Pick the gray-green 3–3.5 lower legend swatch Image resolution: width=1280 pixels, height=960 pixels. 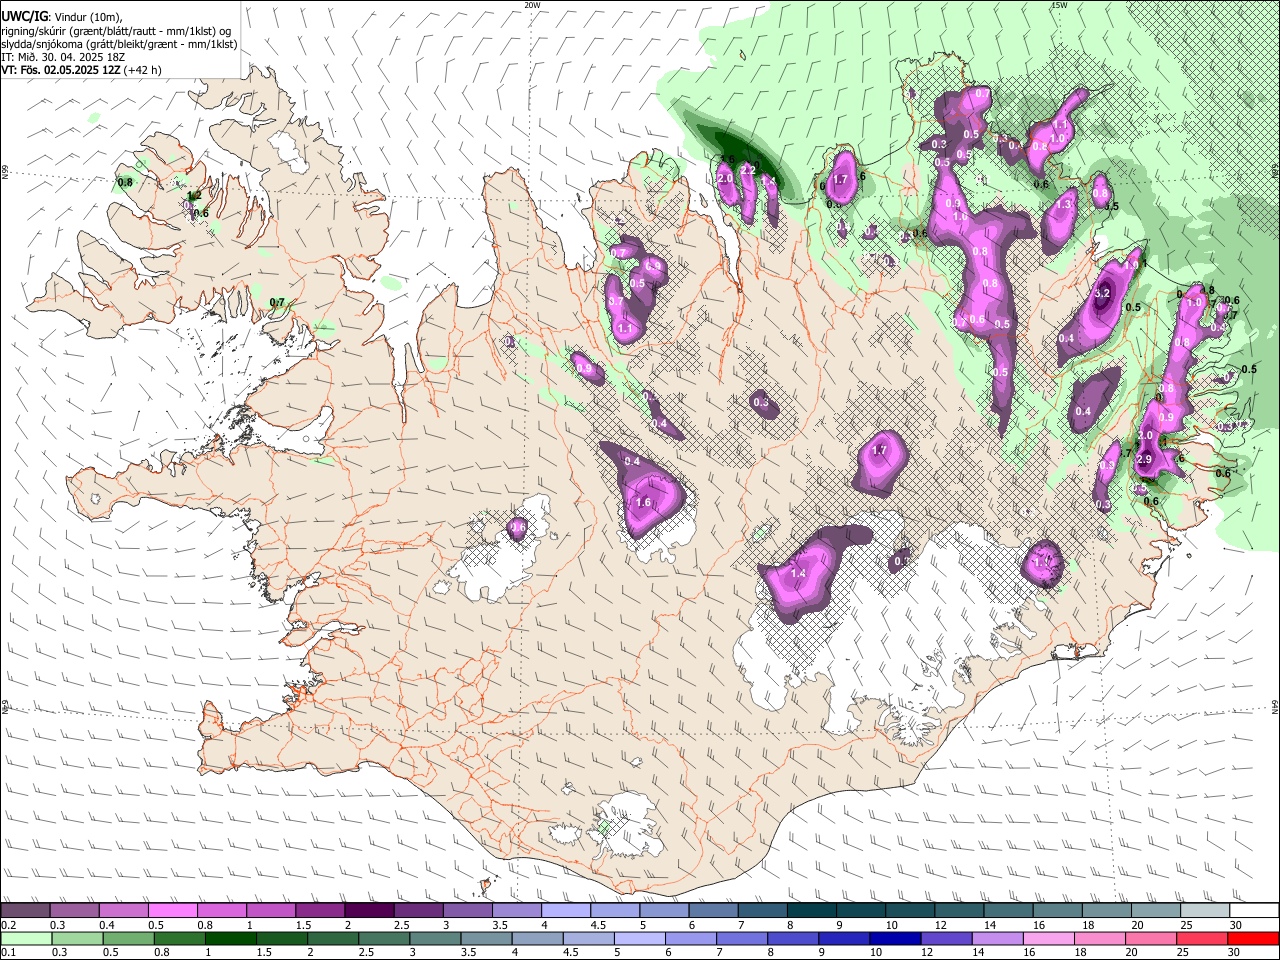click(437, 938)
